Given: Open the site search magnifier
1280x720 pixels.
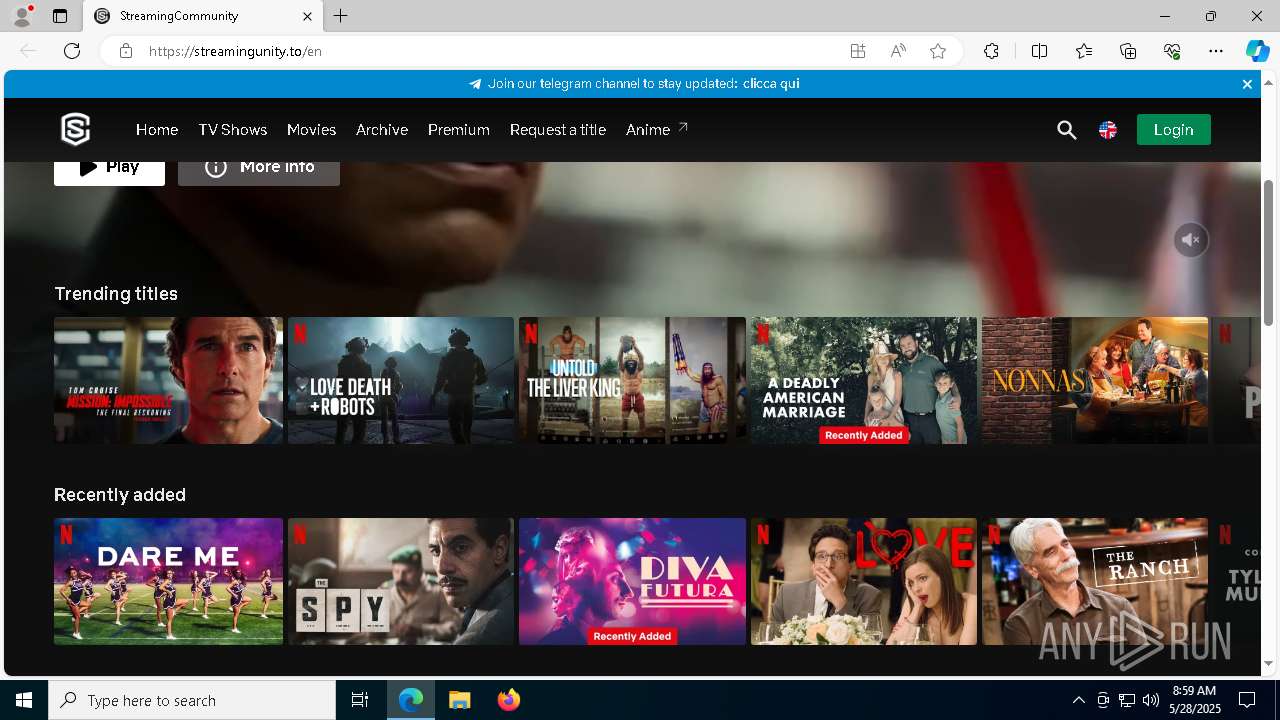Looking at the screenshot, I should [1067, 130].
